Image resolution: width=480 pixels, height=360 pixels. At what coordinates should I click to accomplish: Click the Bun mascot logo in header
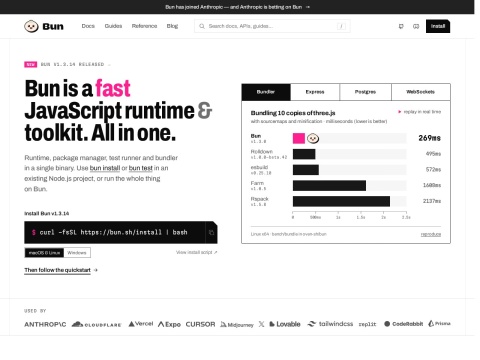tap(31, 26)
